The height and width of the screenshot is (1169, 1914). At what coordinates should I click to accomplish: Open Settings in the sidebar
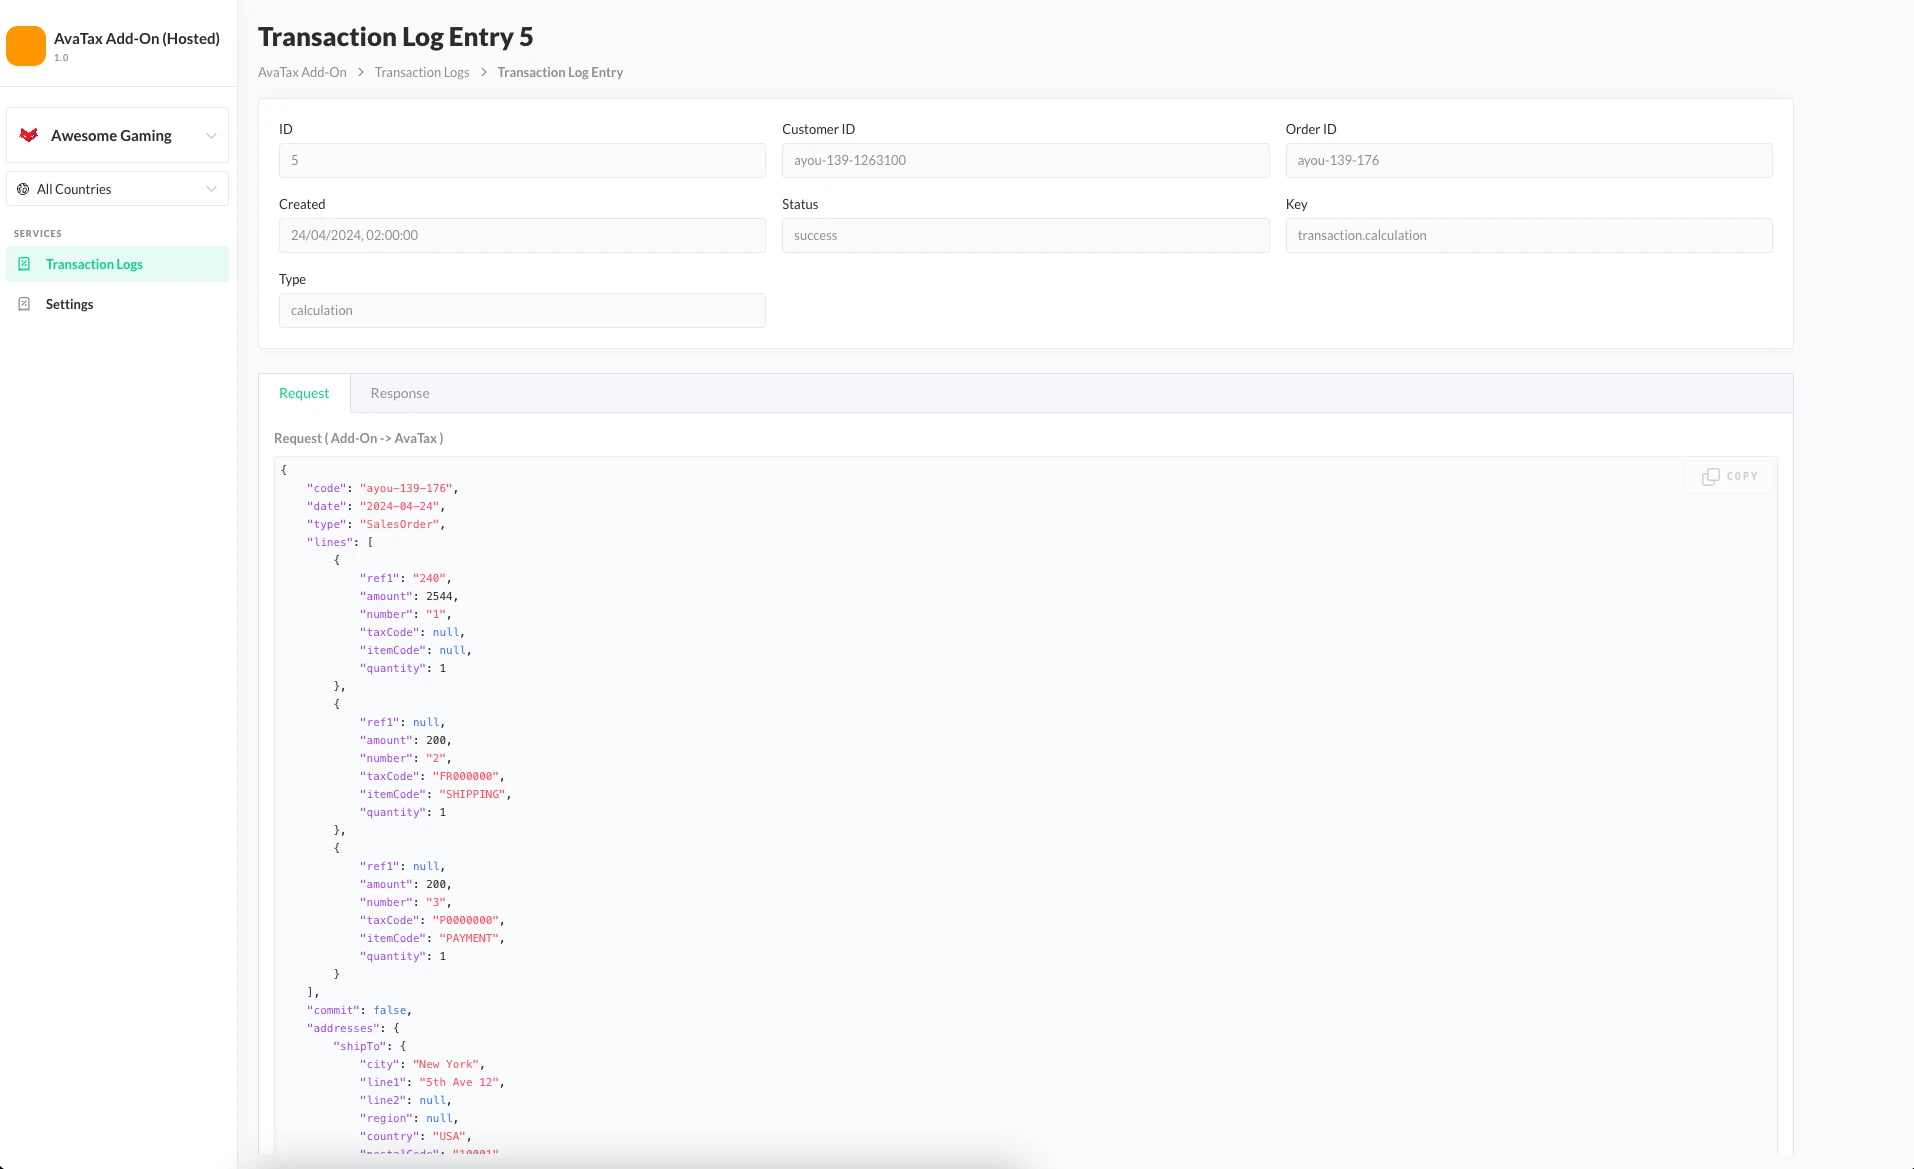click(x=69, y=304)
